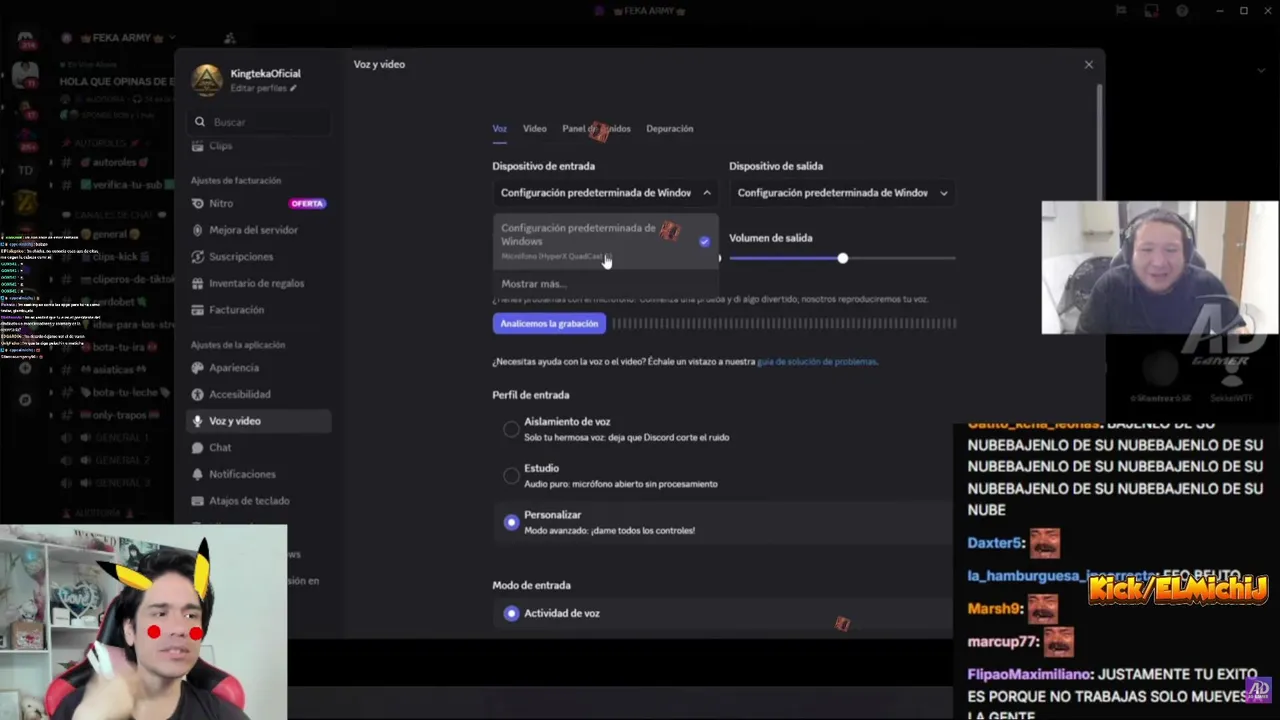Viewport: 1280px width, 720px height.
Task: Join the GENERAL 1 voice channel
Action: pyautogui.click(x=115, y=438)
